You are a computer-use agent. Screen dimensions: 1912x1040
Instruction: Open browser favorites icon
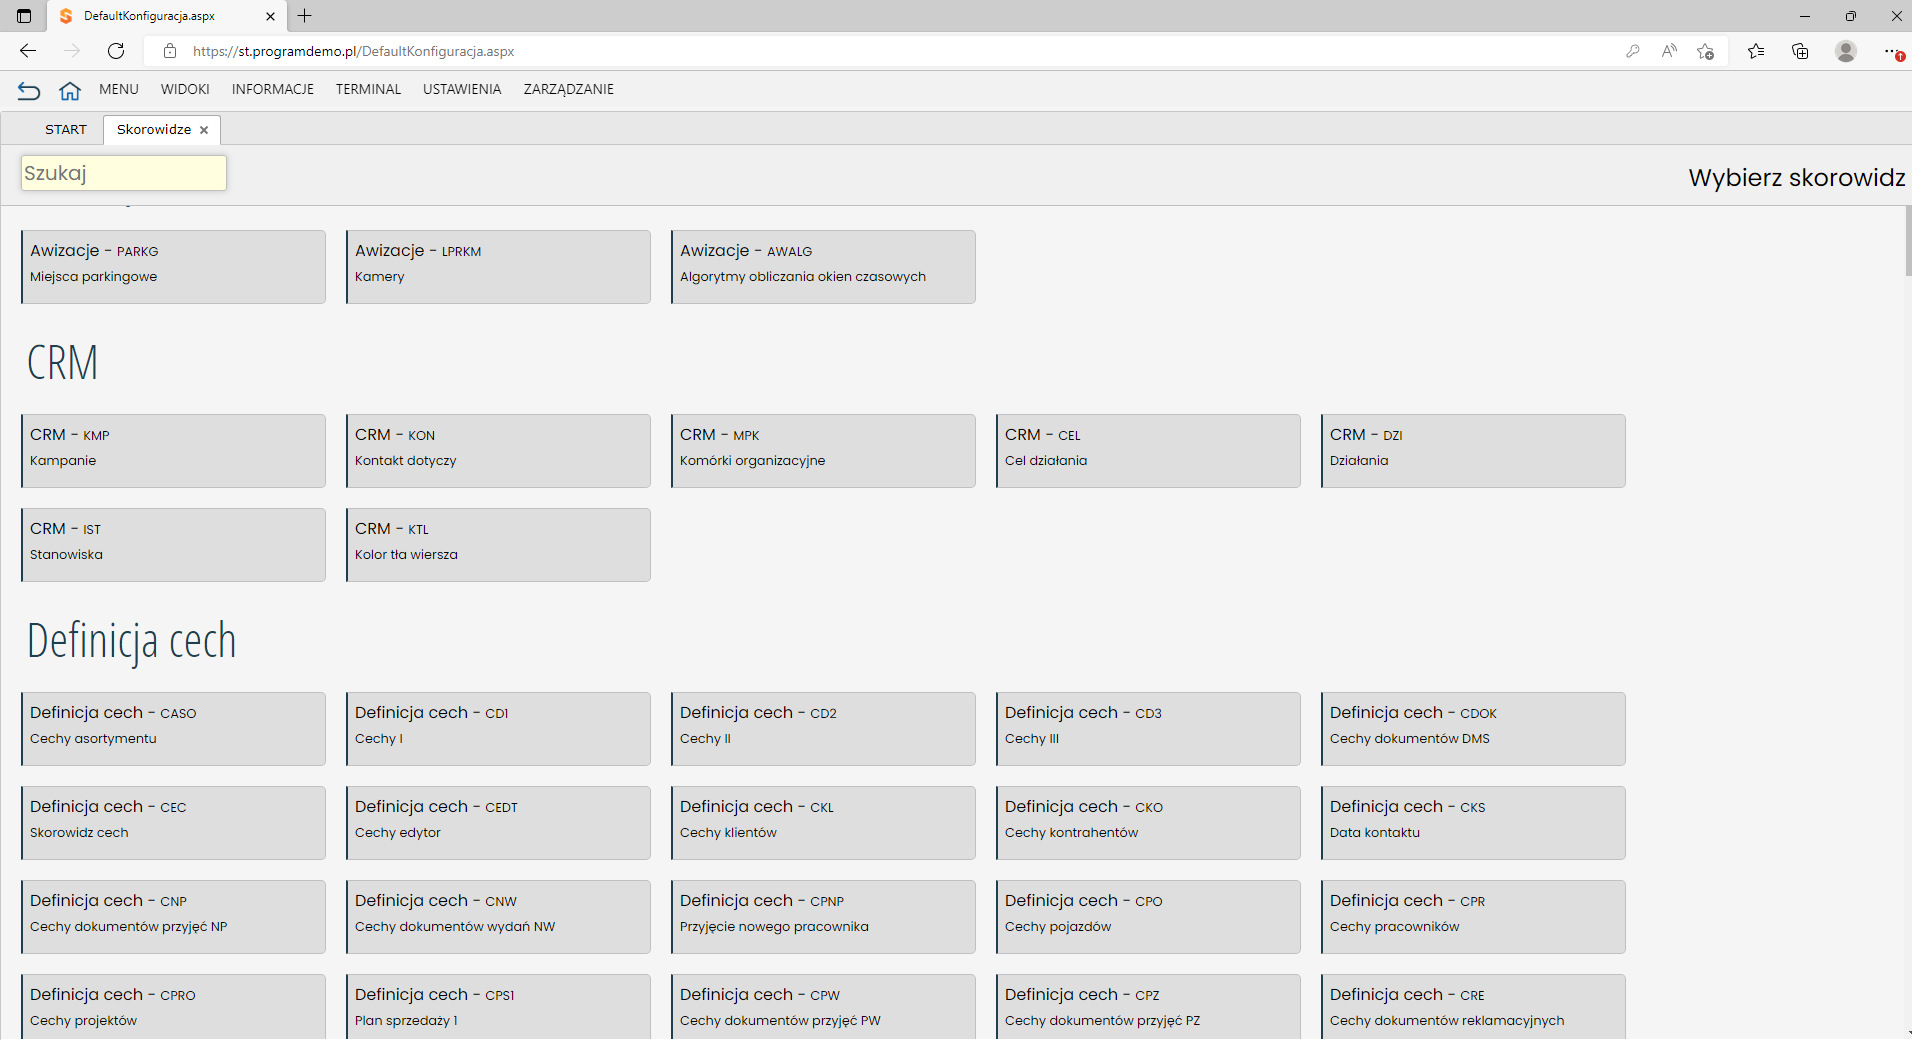[x=1756, y=51]
